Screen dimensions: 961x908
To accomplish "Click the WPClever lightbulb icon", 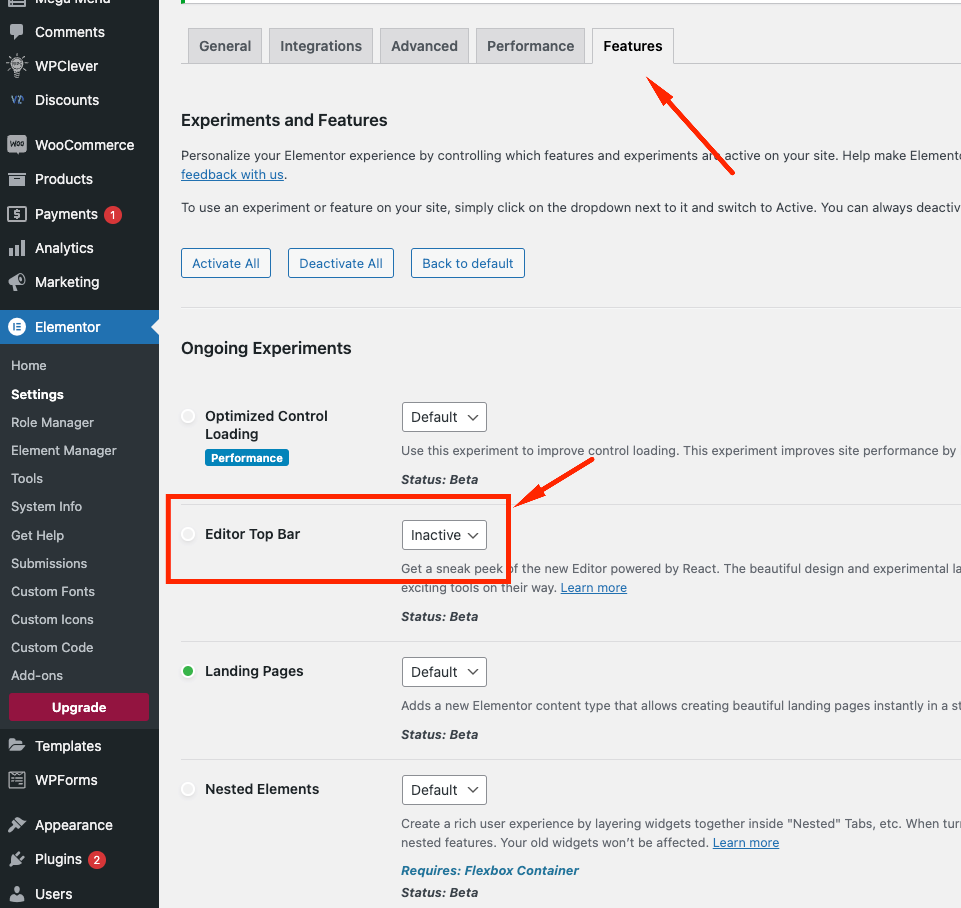I will pyautogui.click(x=17, y=66).
